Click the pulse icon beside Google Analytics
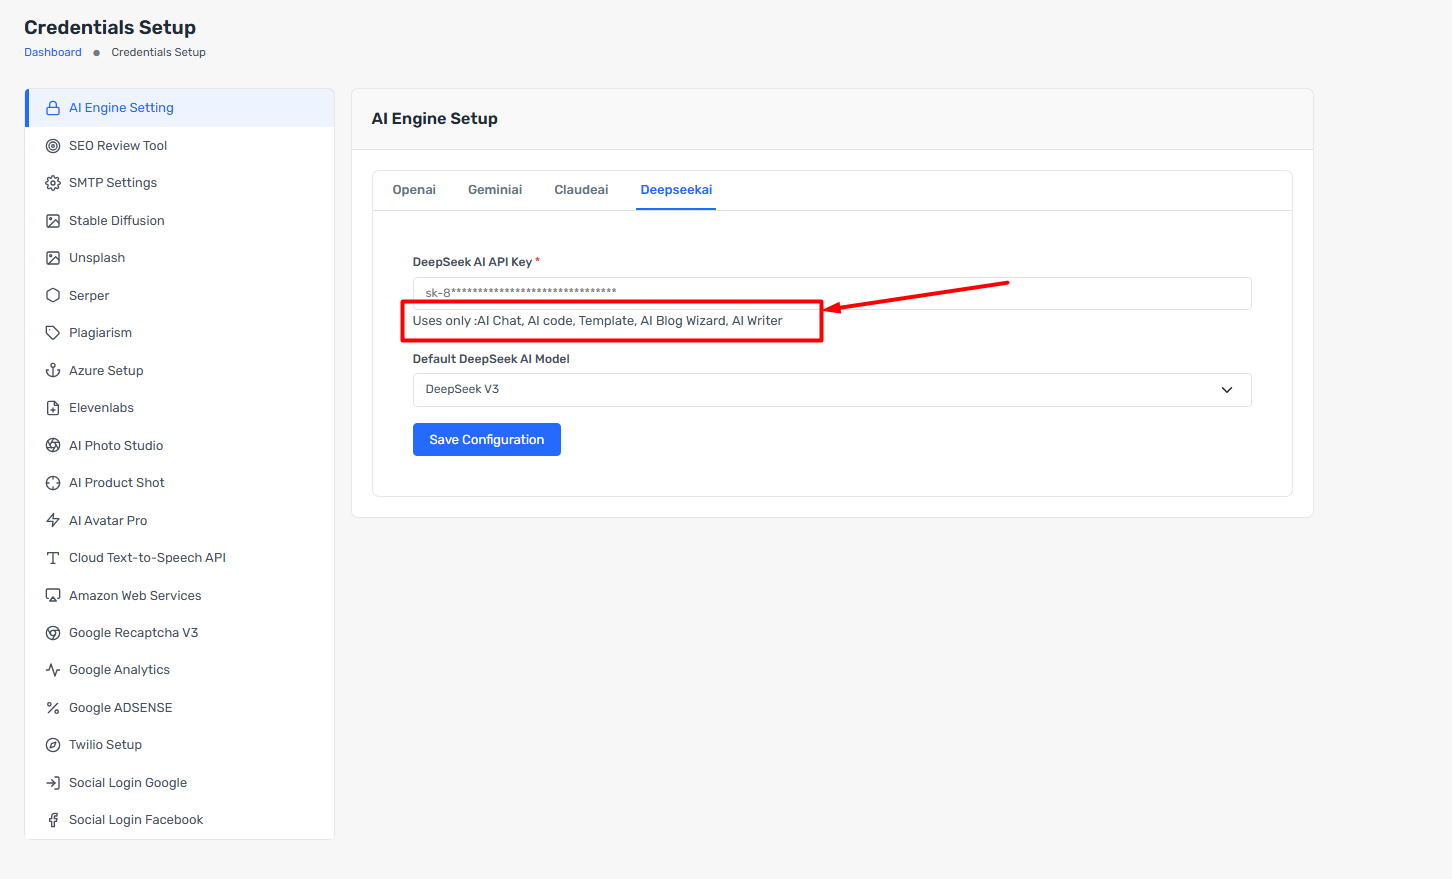The width and height of the screenshot is (1452, 879). pos(53,670)
